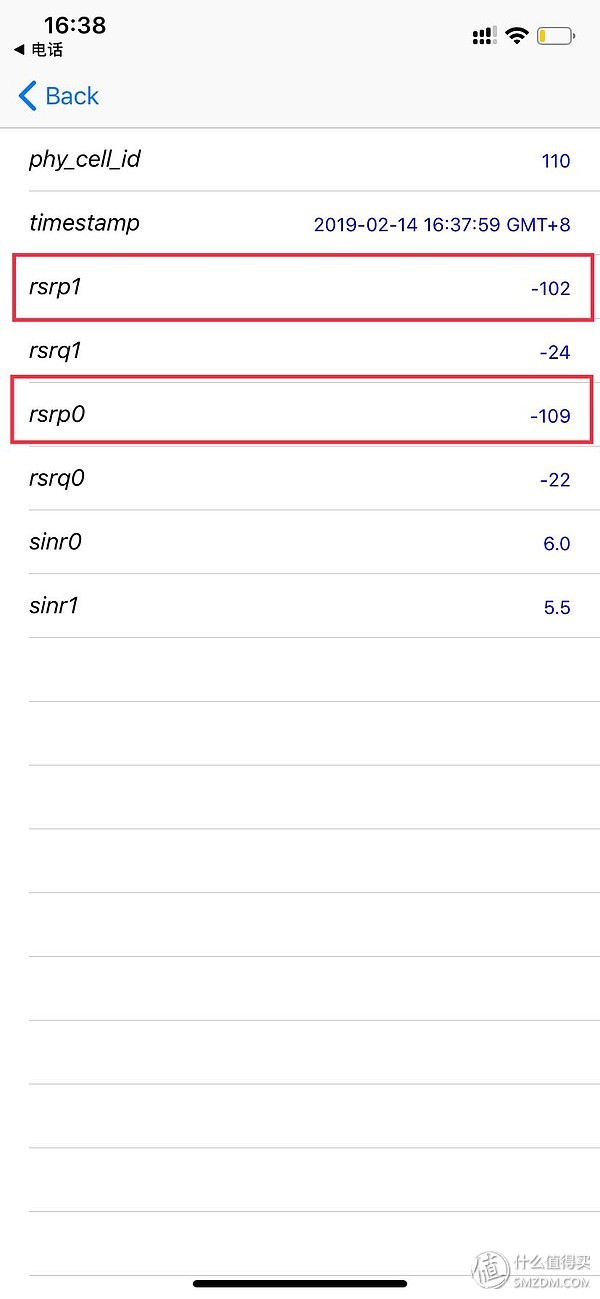
Task: Tap the phy_cell_id value 110
Action: 556,160
